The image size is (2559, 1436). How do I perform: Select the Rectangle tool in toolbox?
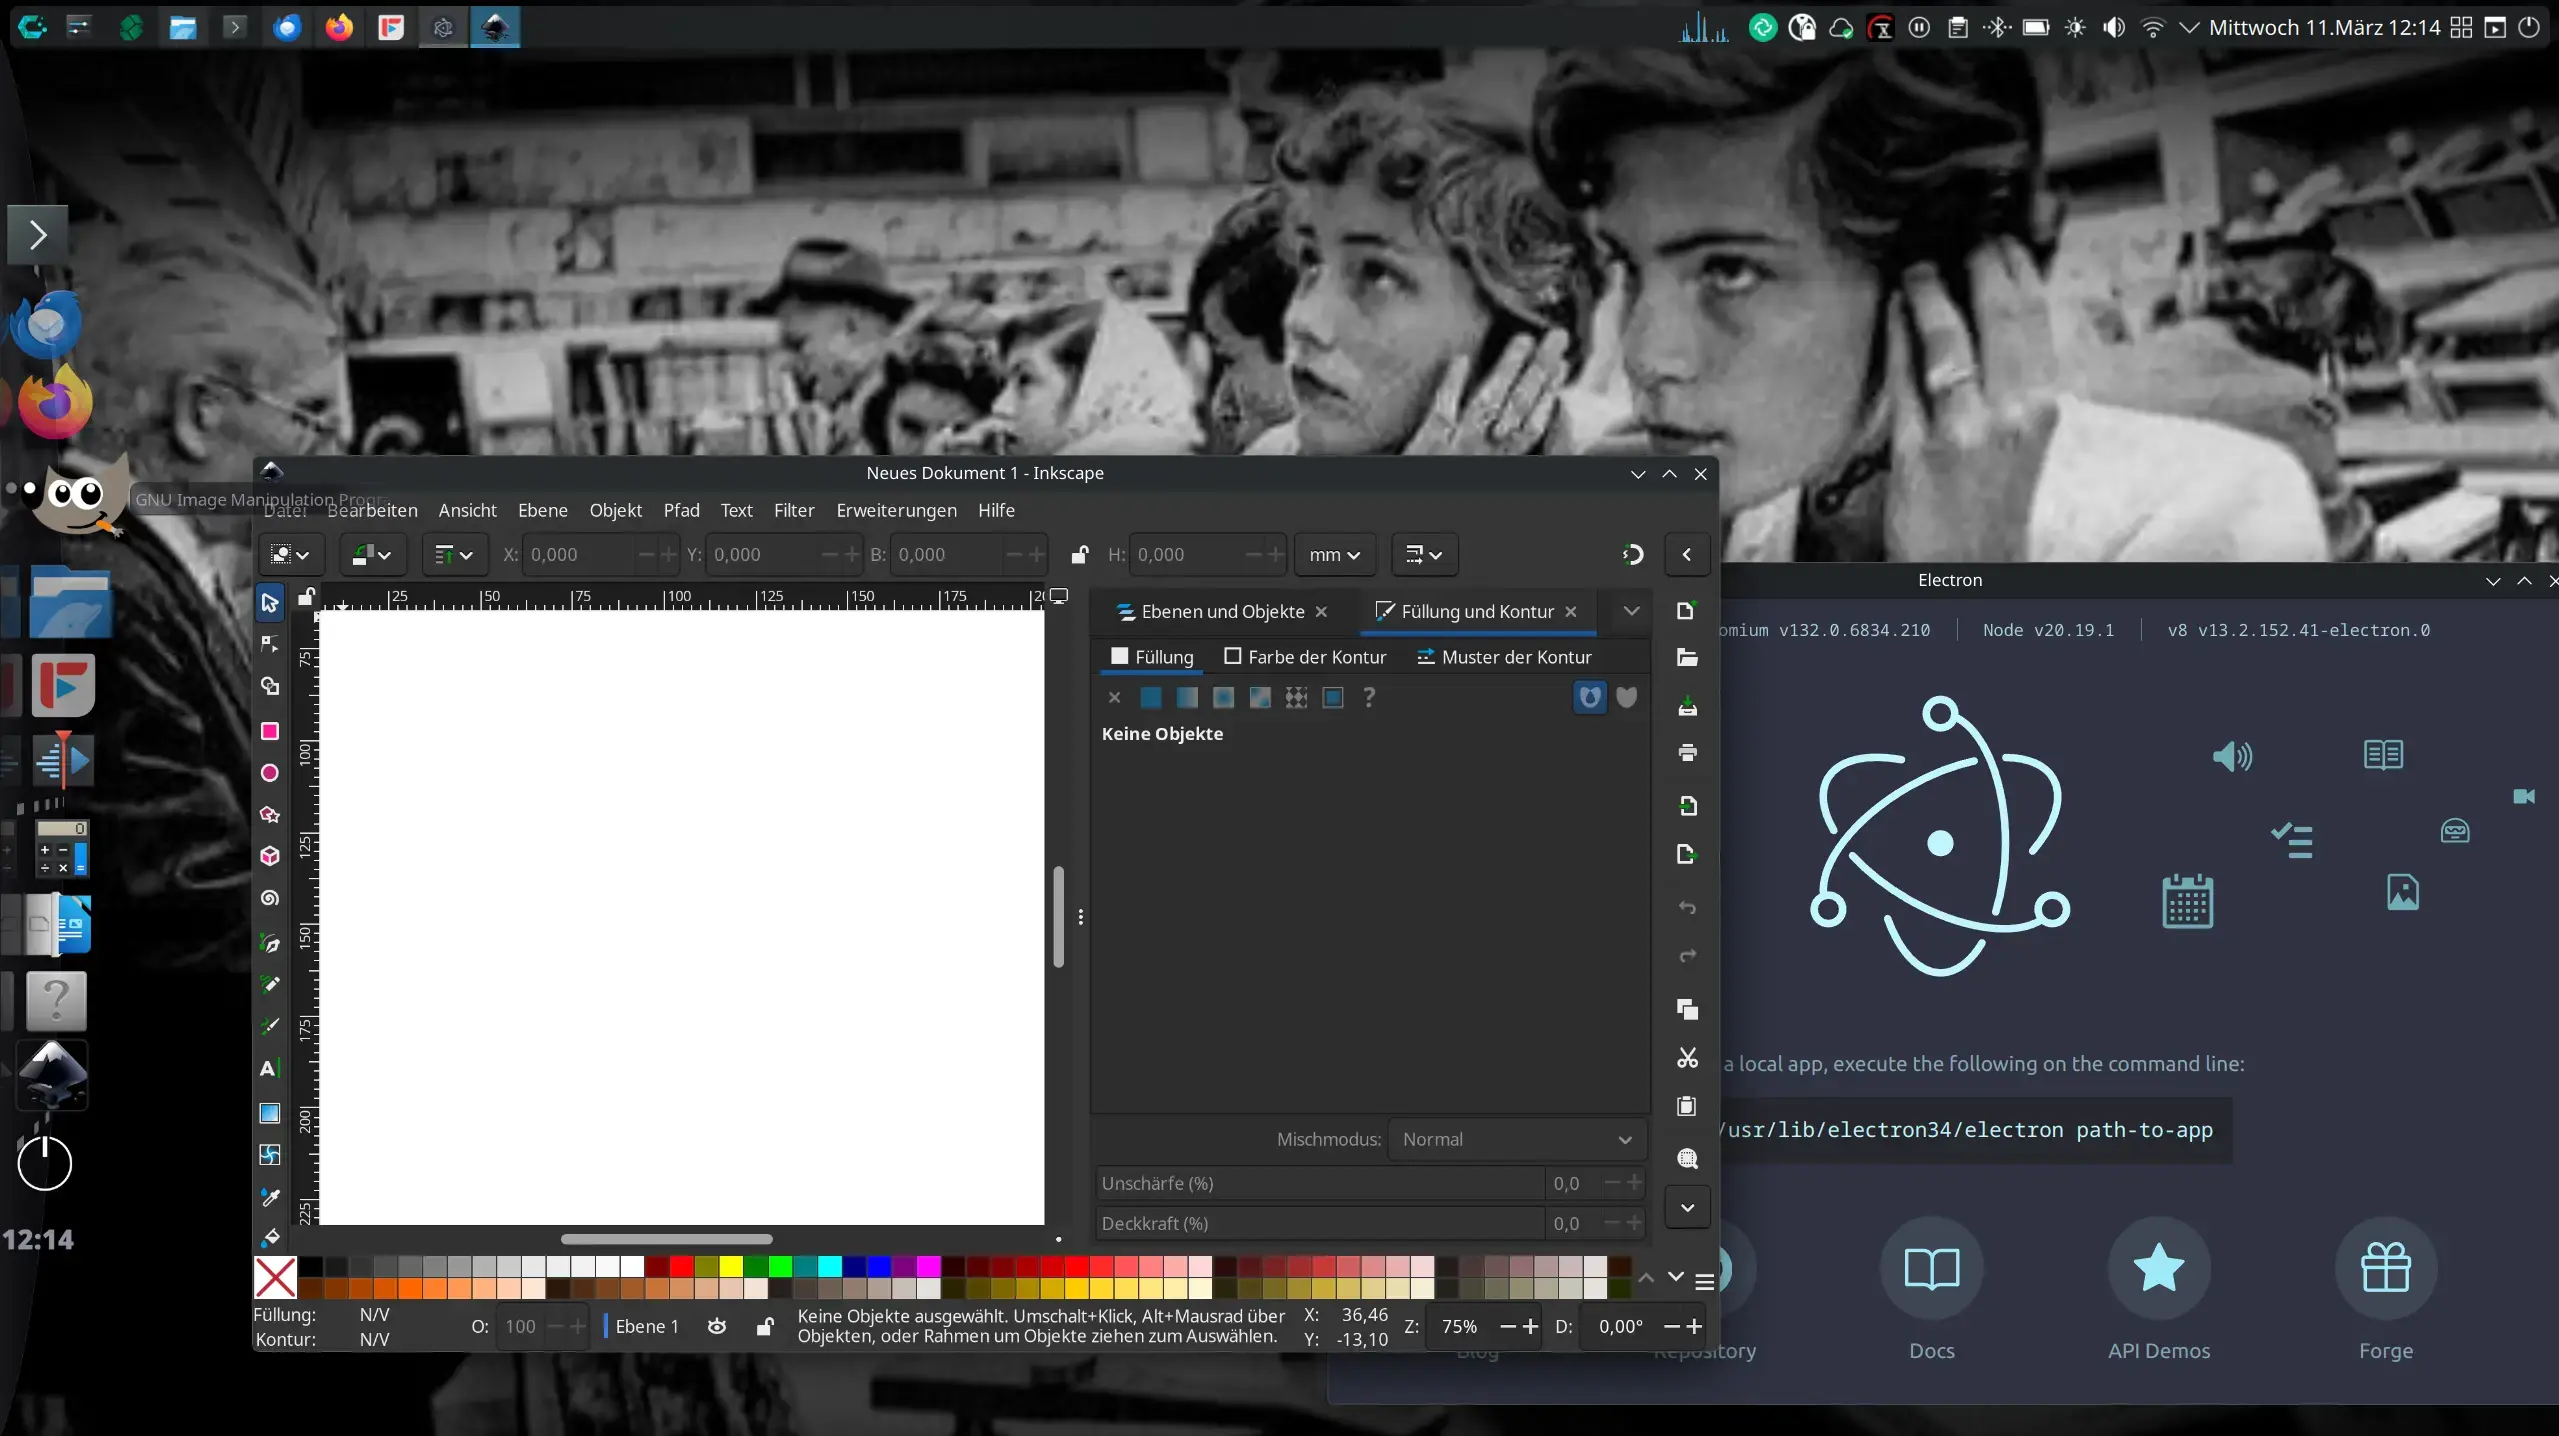point(269,731)
